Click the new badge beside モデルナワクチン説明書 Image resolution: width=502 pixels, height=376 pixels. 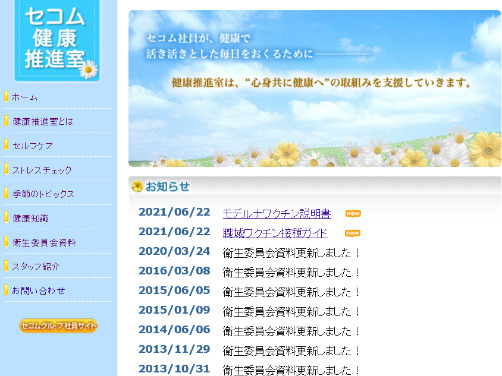pyautogui.click(x=353, y=213)
